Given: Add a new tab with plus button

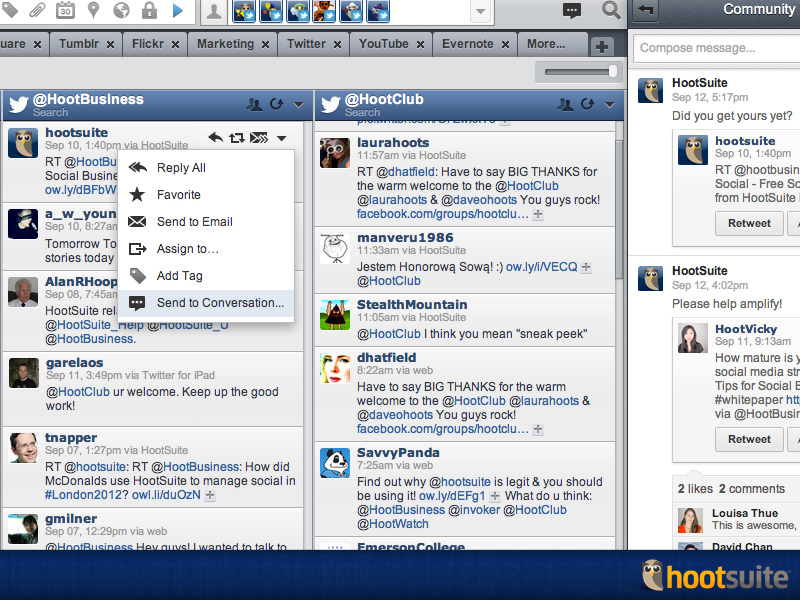Looking at the screenshot, I should pyautogui.click(x=602, y=46).
